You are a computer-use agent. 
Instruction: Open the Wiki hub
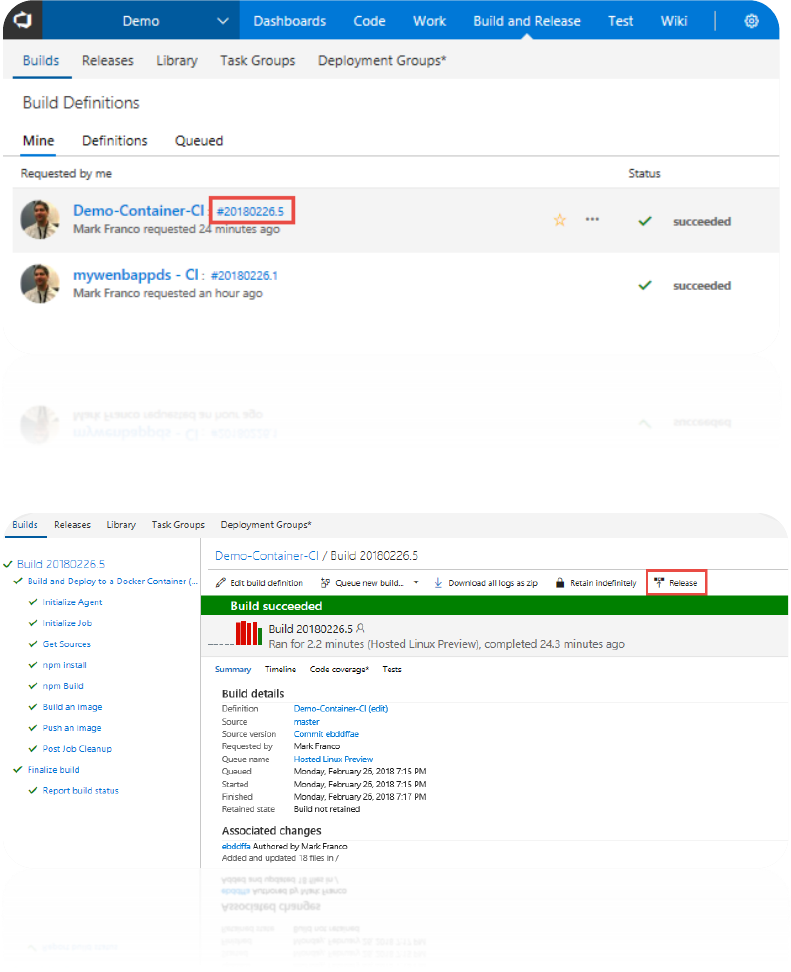[674, 21]
